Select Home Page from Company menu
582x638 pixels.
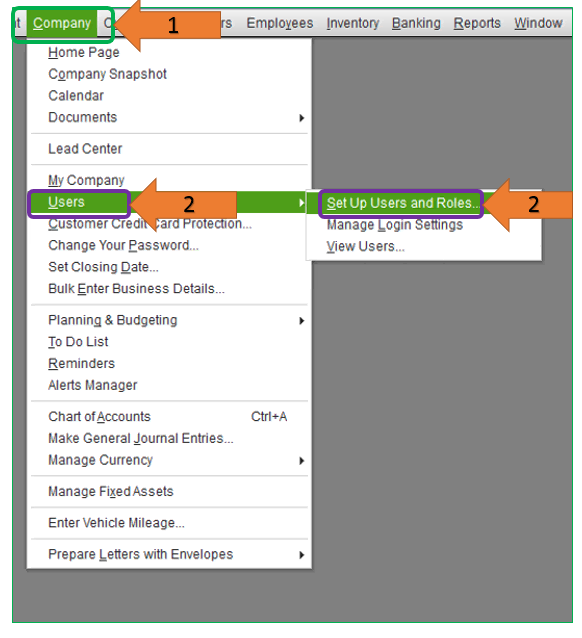pos(84,52)
